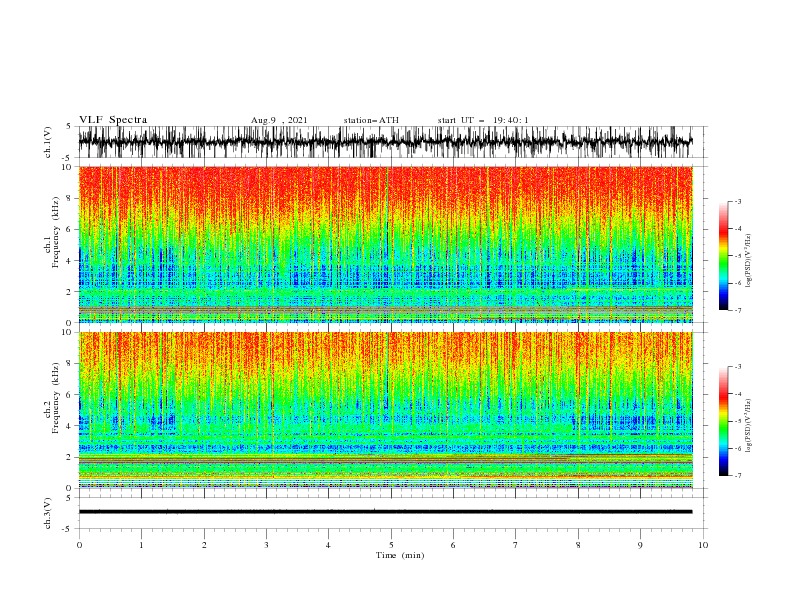Click the ch.1 waveform trace panel
The height and width of the screenshot is (612, 792).
tap(385, 142)
